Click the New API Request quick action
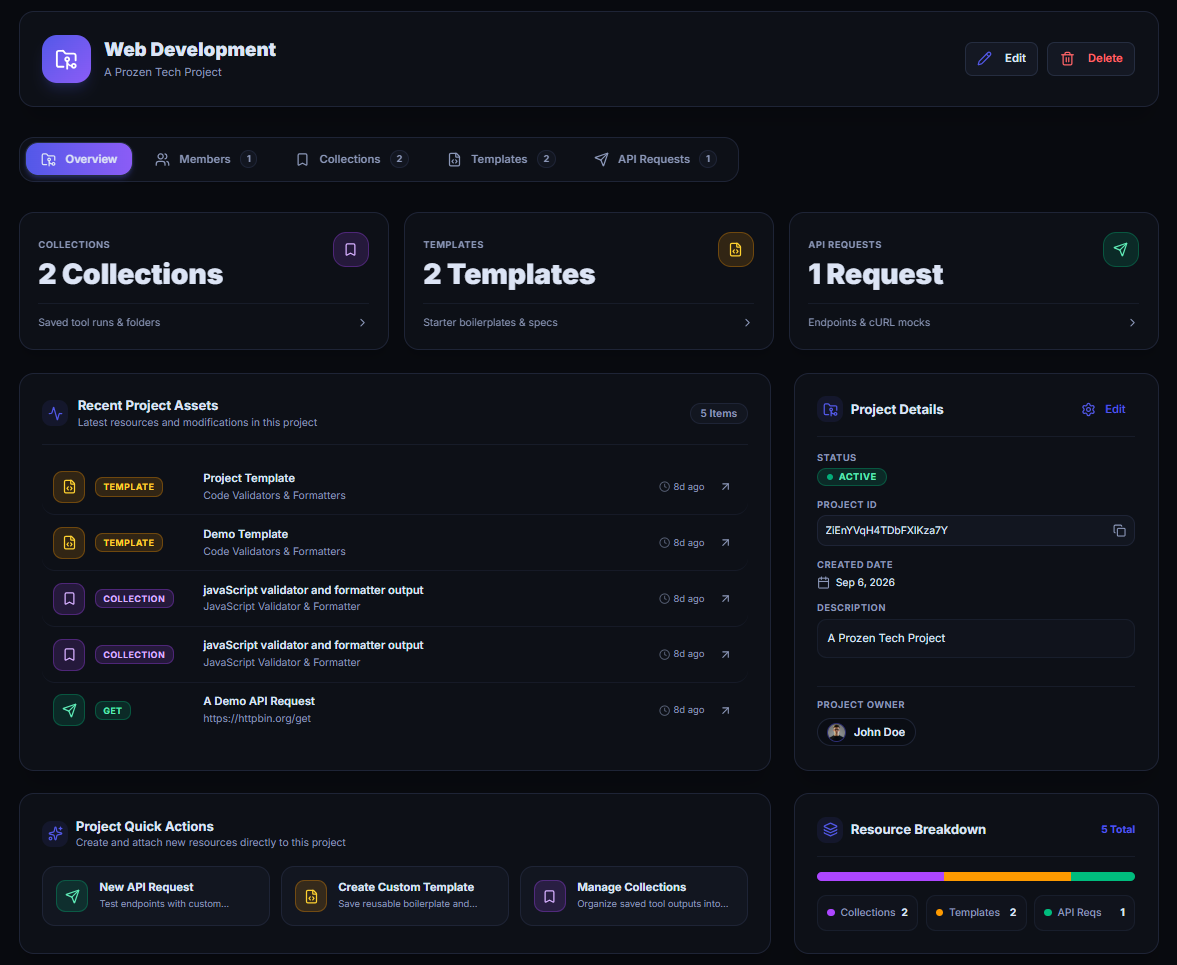The height and width of the screenshot is (965, 1177). tap(155, 896)
